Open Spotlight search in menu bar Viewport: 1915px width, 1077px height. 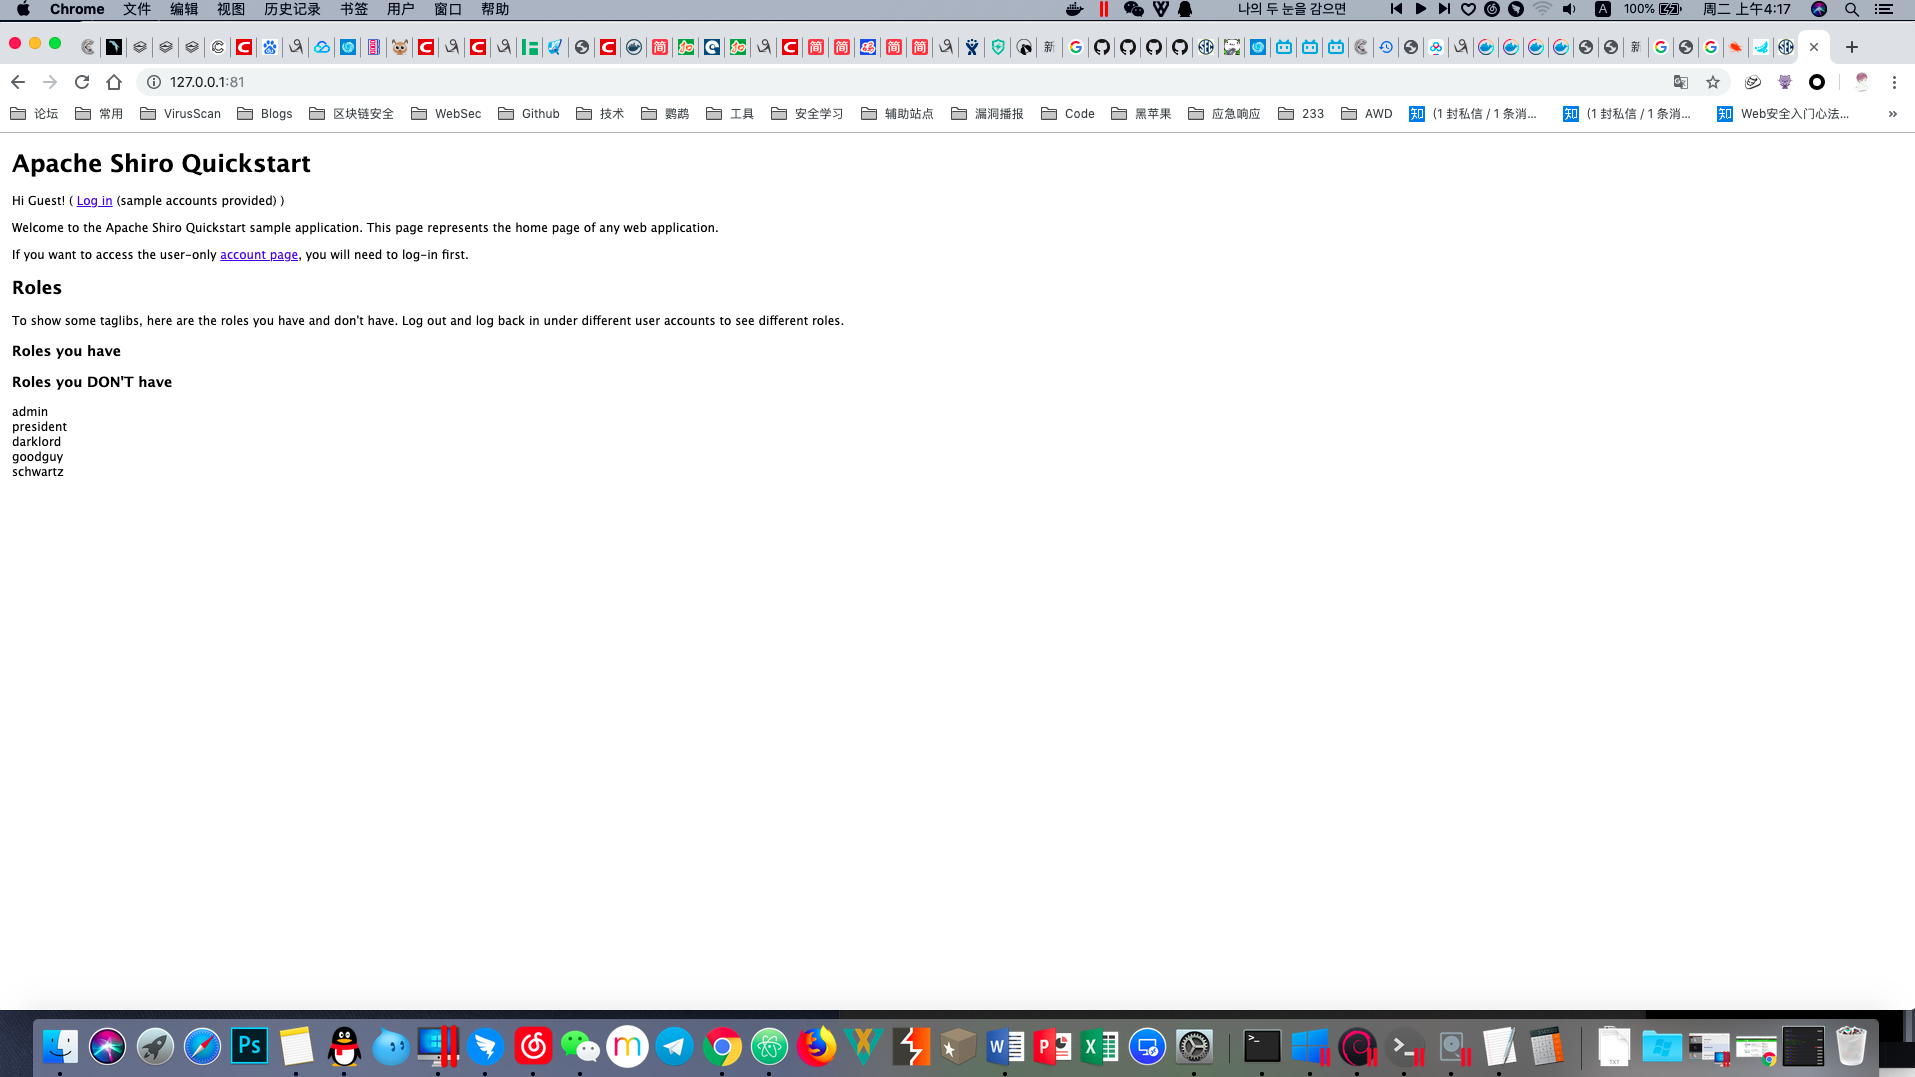click(1852, 9)
